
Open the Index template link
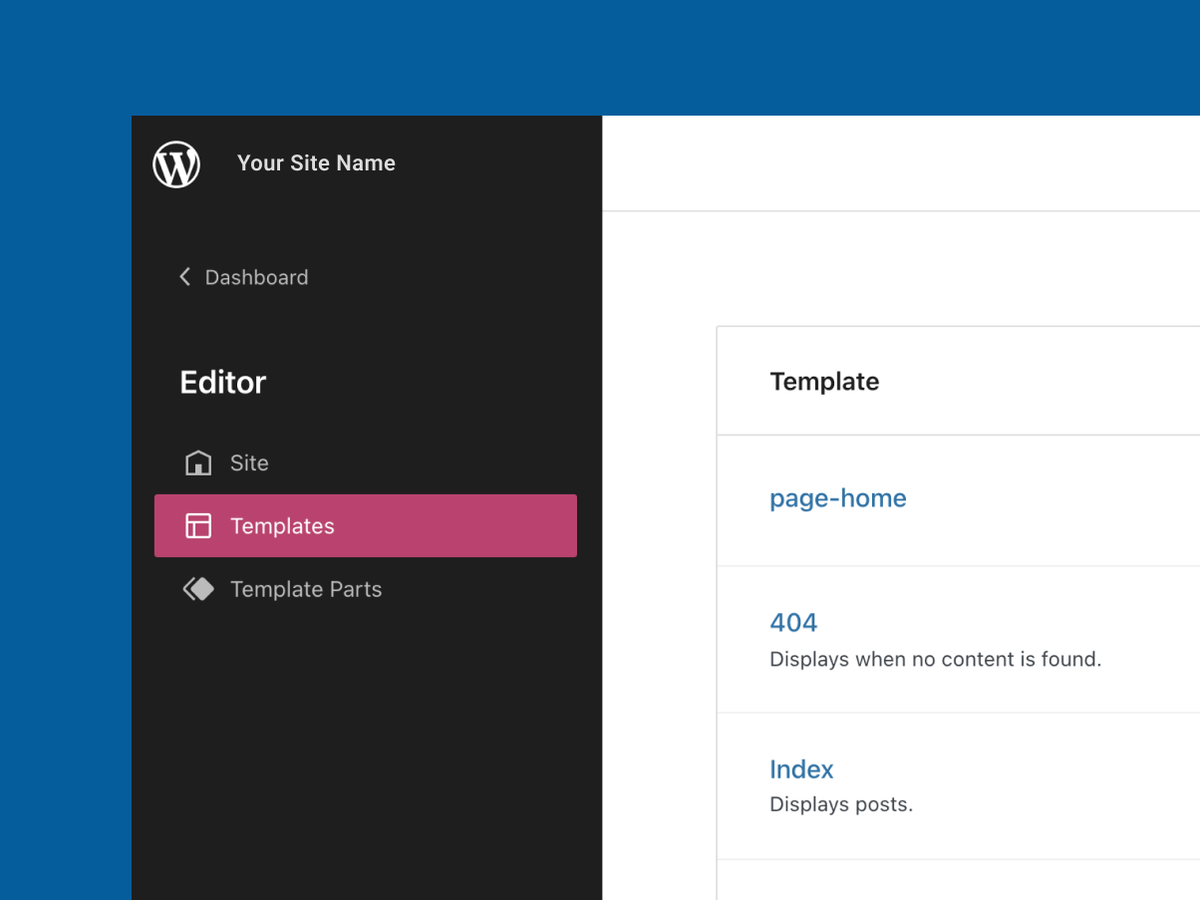(801, 769)
